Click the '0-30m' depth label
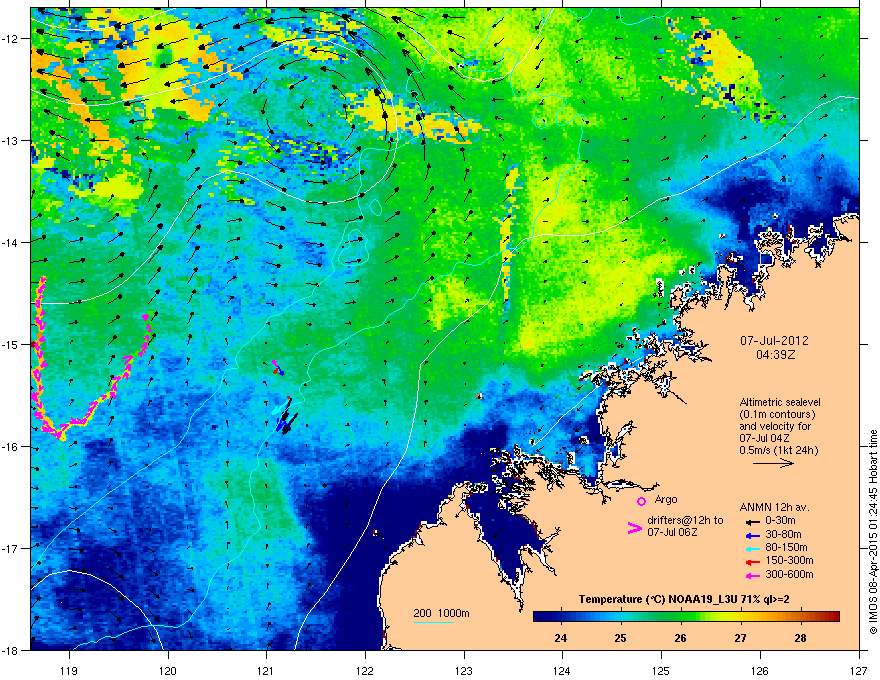 coord(780,521)
